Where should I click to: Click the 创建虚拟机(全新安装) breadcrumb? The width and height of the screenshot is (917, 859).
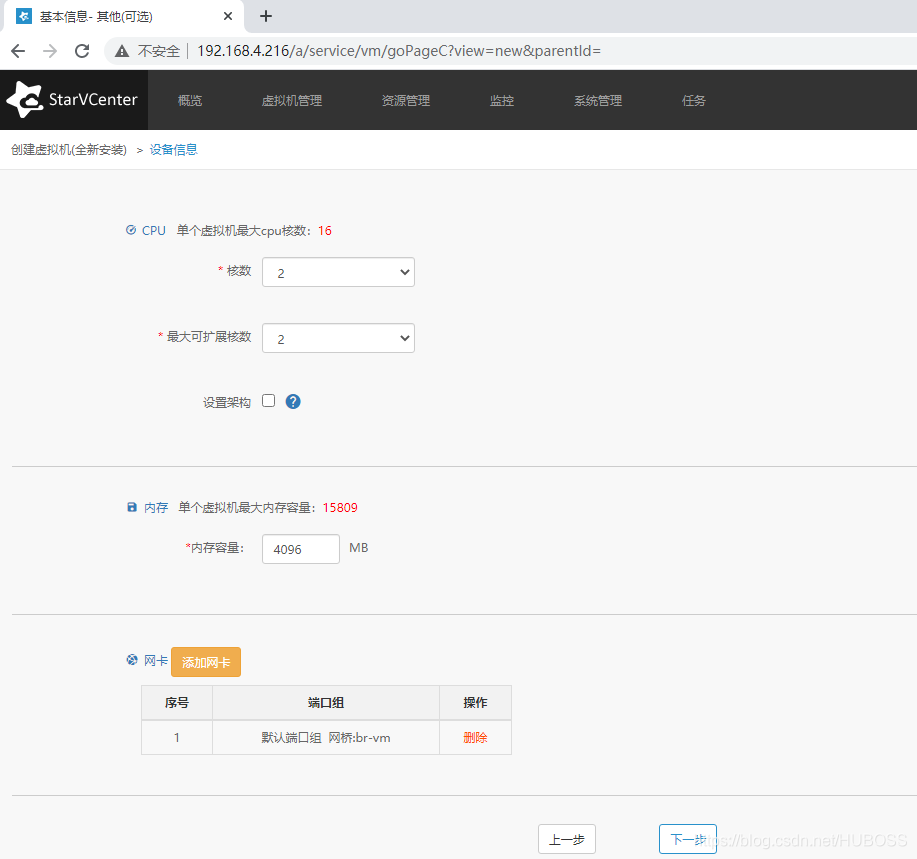(x=68, y=150)
